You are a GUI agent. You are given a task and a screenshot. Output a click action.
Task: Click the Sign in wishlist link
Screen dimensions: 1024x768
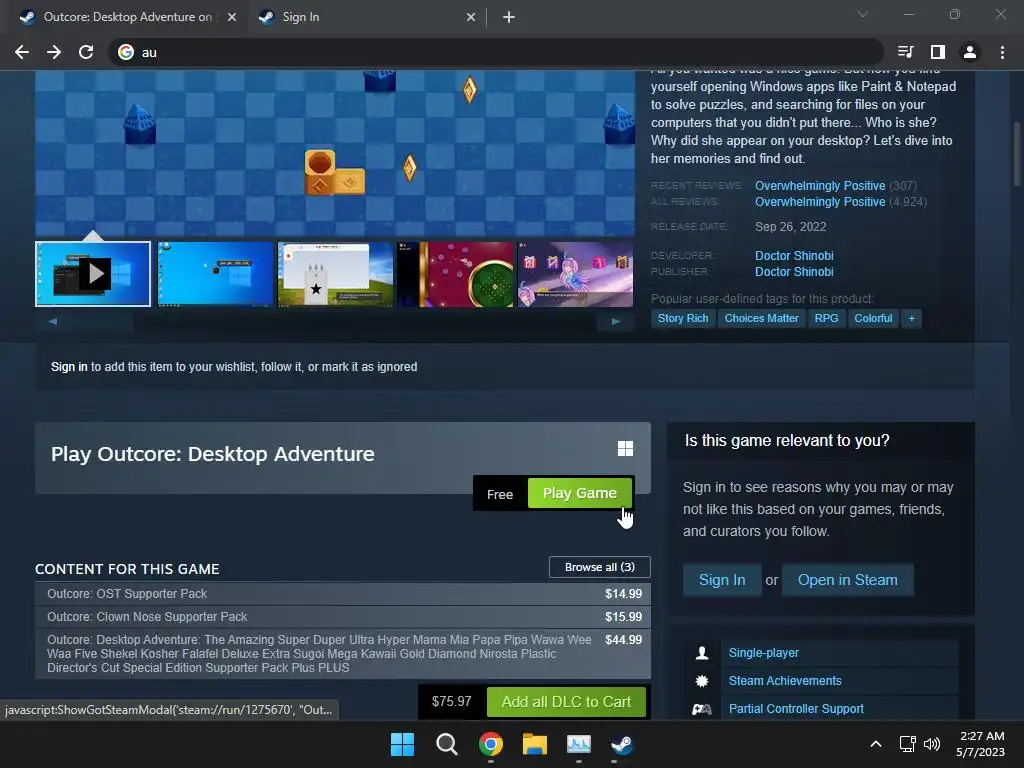coord(69,367)
